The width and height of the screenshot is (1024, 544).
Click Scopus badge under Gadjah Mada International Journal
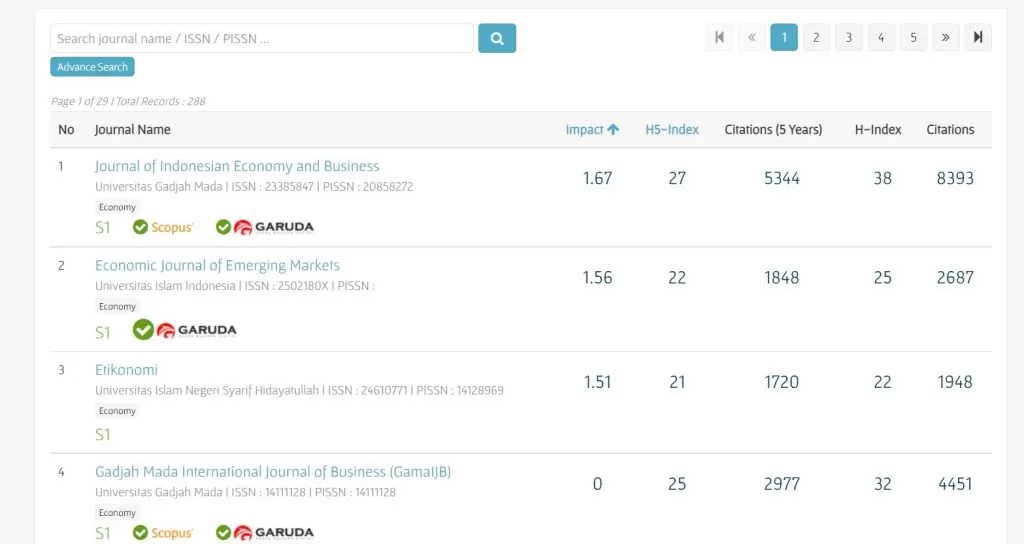(x=163, y=533)
